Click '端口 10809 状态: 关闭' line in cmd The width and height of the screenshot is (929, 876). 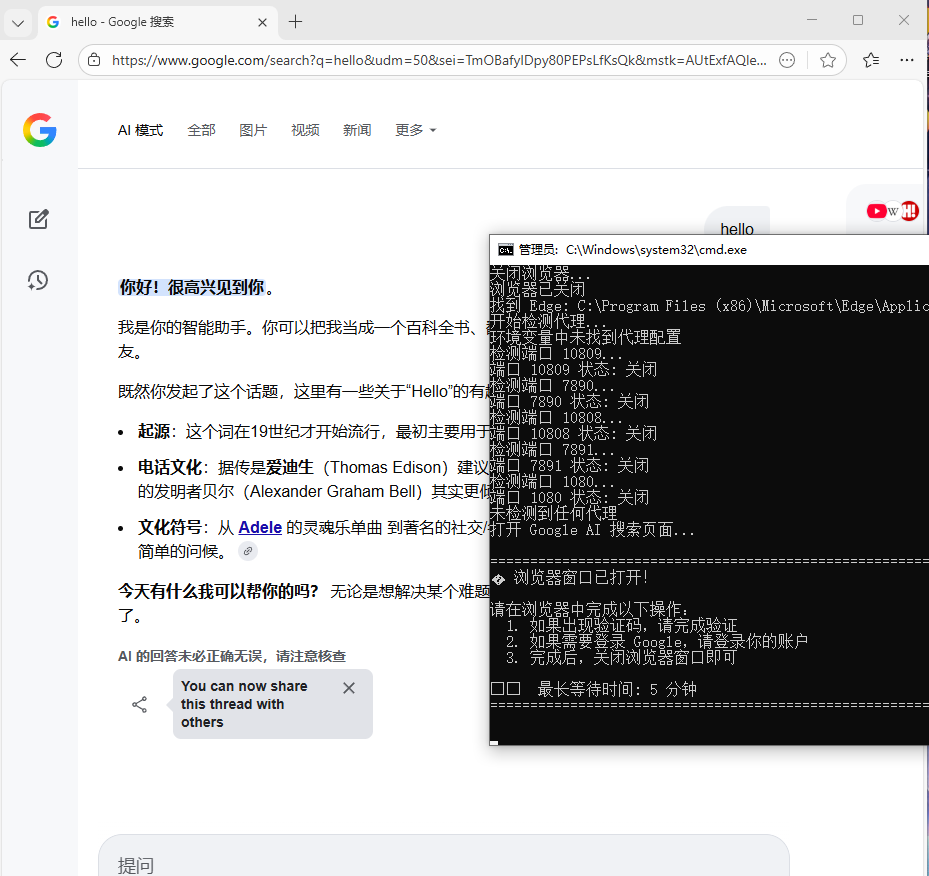[574, 370]
